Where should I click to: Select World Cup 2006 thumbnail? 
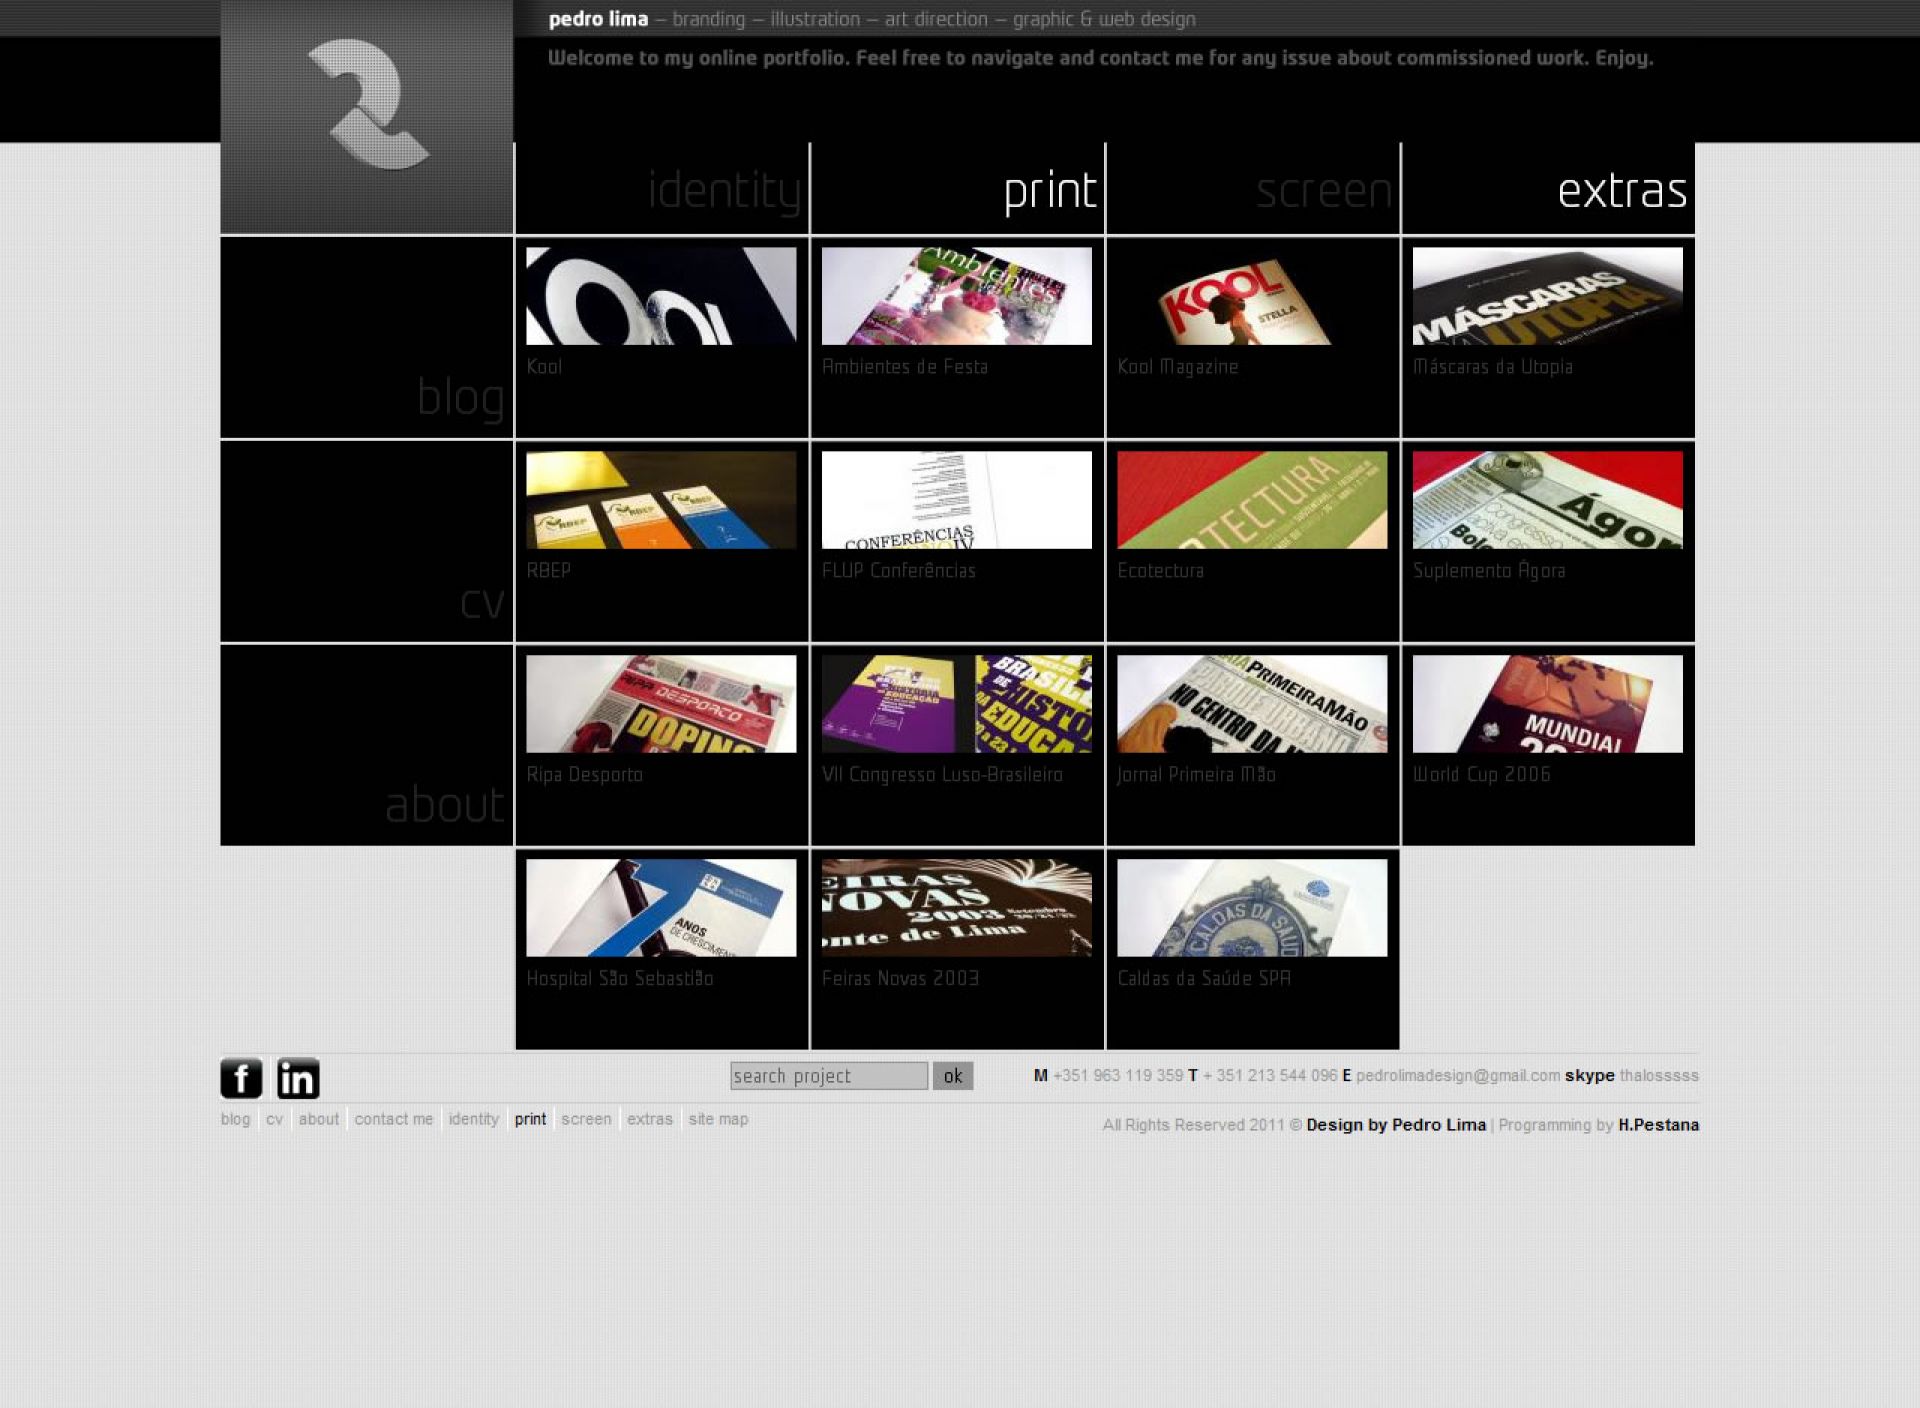coord(1547,704)
